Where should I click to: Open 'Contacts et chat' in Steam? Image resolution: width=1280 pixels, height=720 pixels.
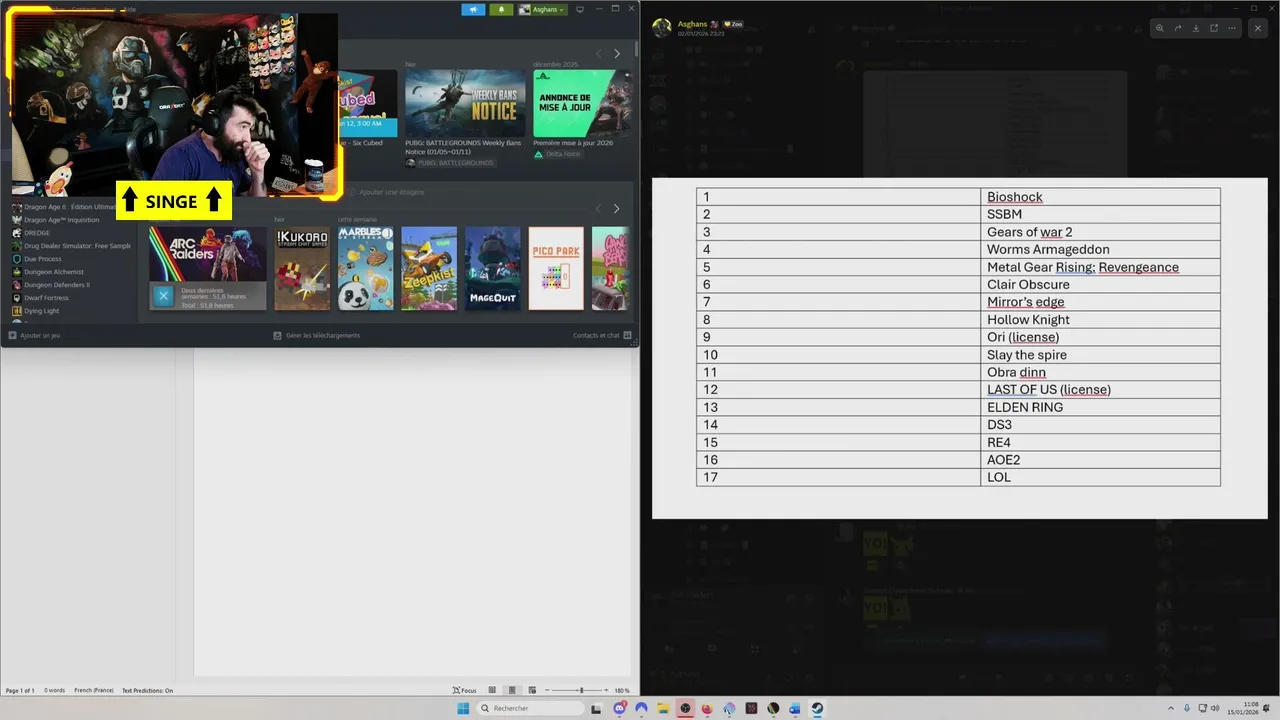(602, 336)
